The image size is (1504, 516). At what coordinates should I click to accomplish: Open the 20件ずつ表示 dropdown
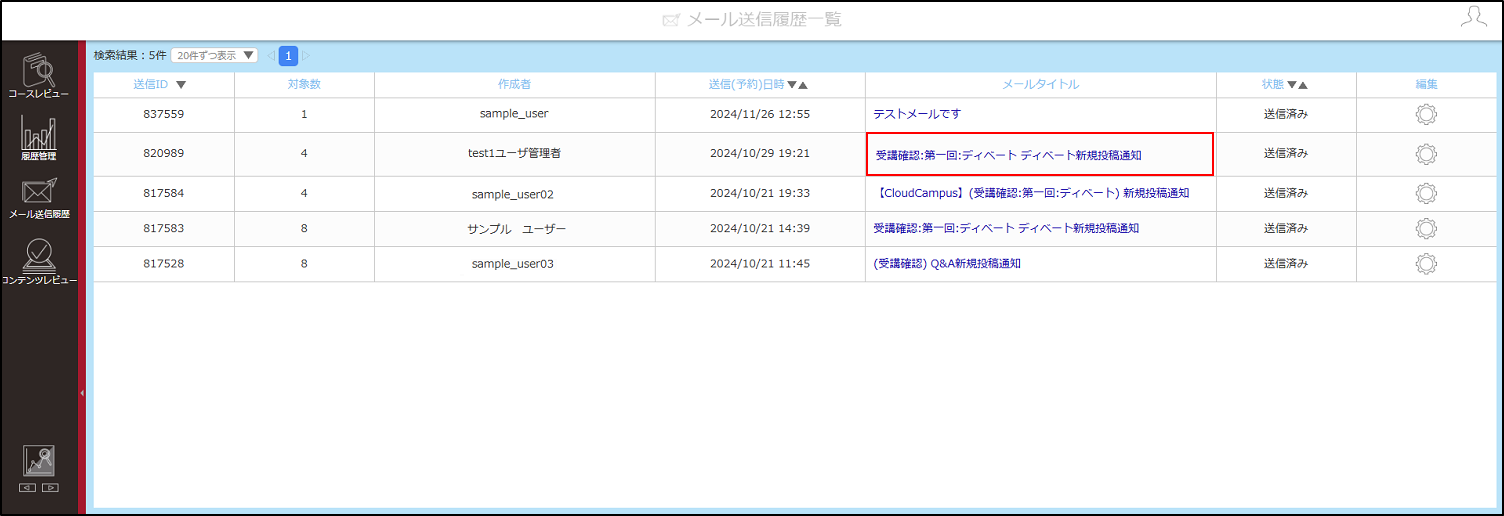point(214,55)
